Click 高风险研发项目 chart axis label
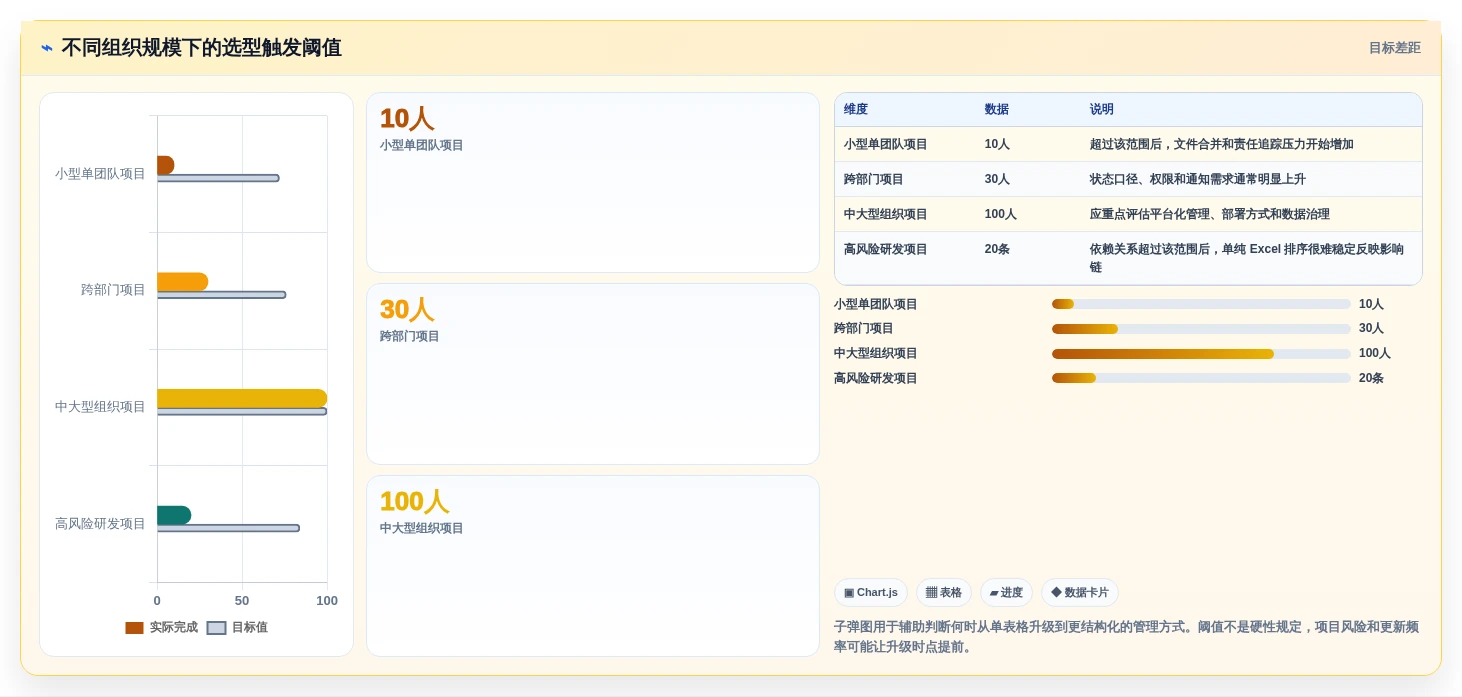The height and width of the screenshot is (697, 1462). tap(100, 523)
